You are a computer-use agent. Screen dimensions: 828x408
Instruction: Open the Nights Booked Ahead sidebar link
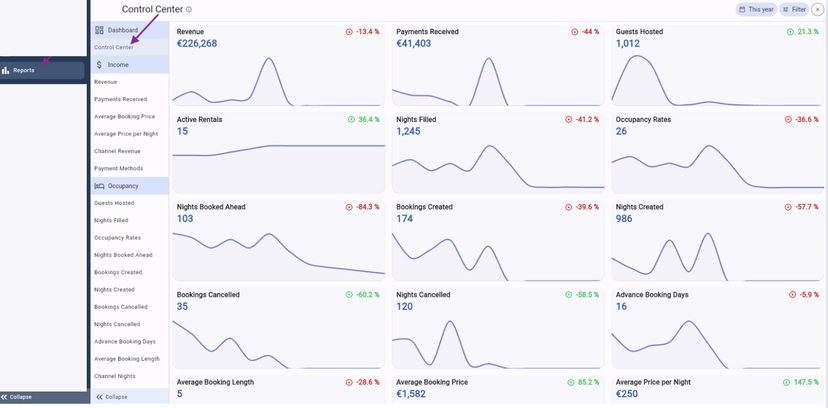pyautogui.click(x=123, y=255)
